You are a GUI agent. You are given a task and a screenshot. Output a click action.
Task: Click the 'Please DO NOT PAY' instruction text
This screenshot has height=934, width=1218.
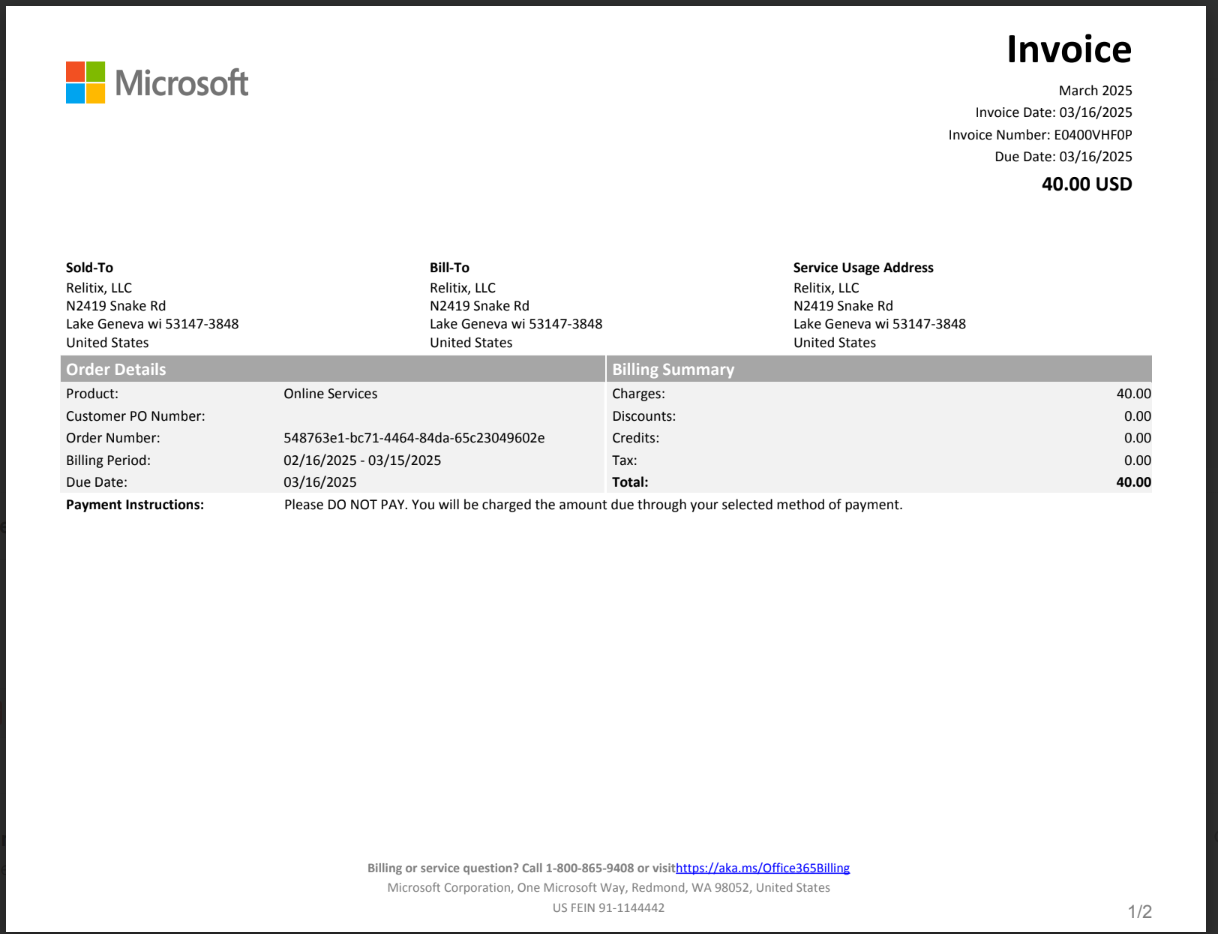click(593, 505)
